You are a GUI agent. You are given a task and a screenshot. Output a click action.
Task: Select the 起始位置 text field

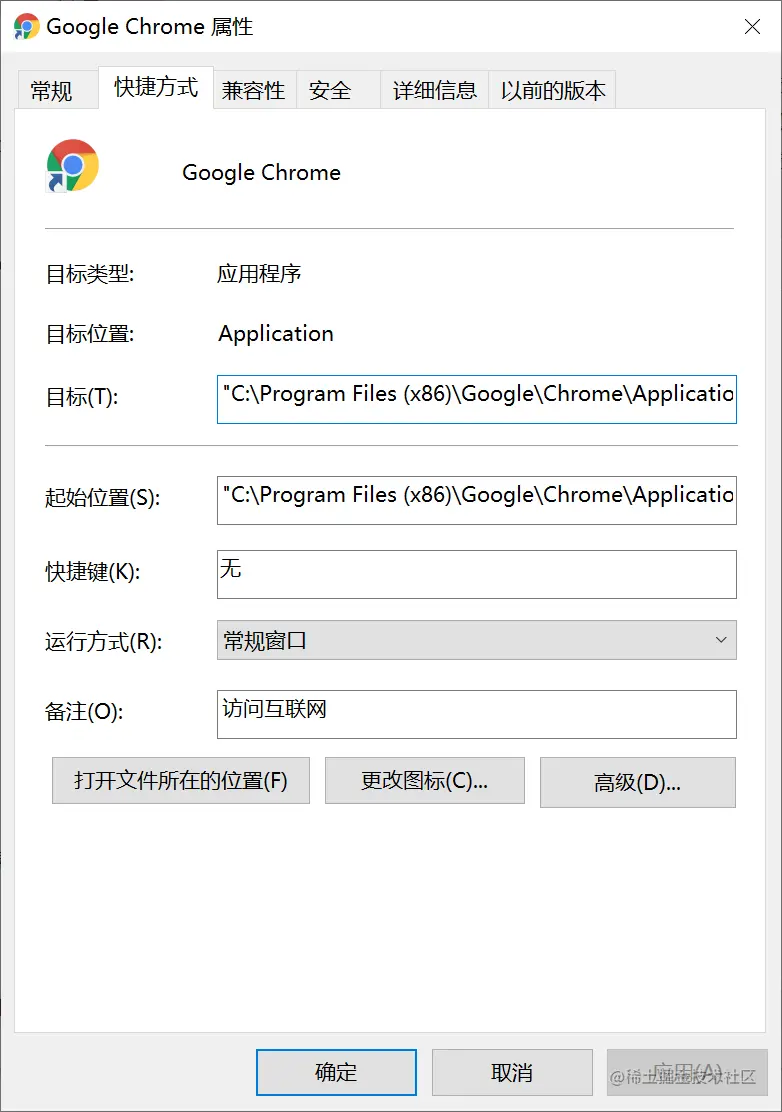click(x=476, y=500)
